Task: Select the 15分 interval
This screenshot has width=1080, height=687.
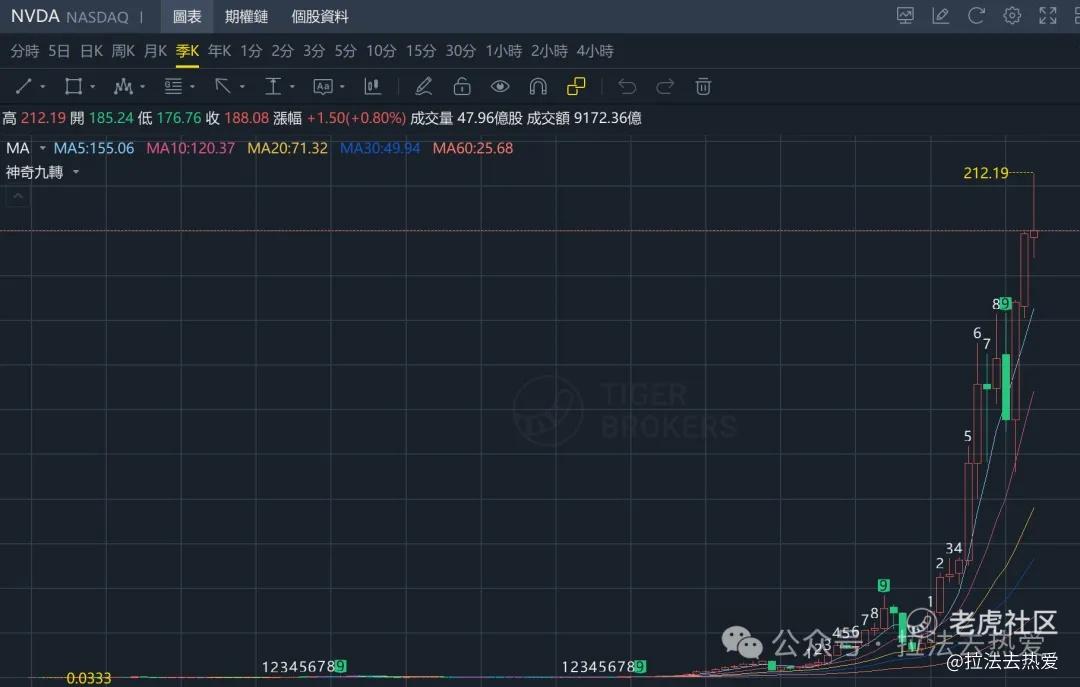Action: pyautogui.click(x=421, y=51)
